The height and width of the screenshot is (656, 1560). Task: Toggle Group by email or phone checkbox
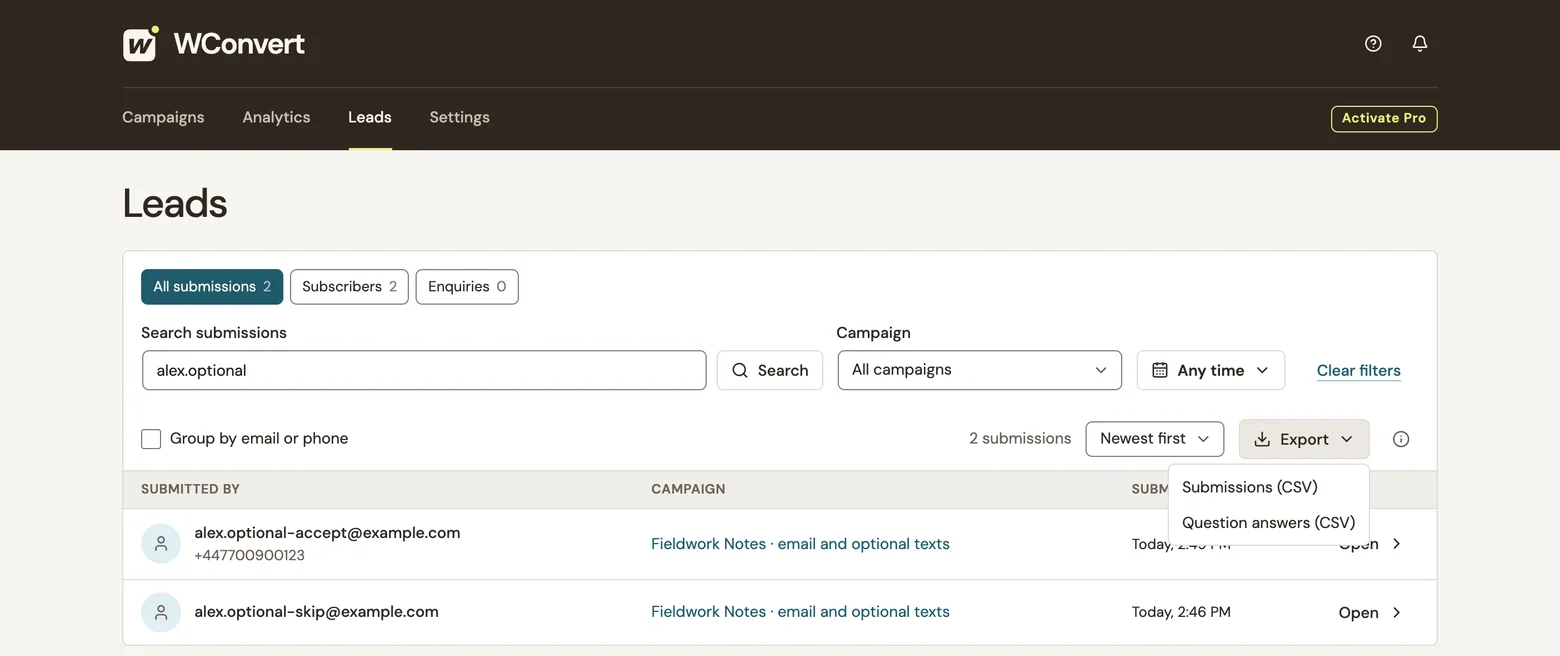point(151,439)
